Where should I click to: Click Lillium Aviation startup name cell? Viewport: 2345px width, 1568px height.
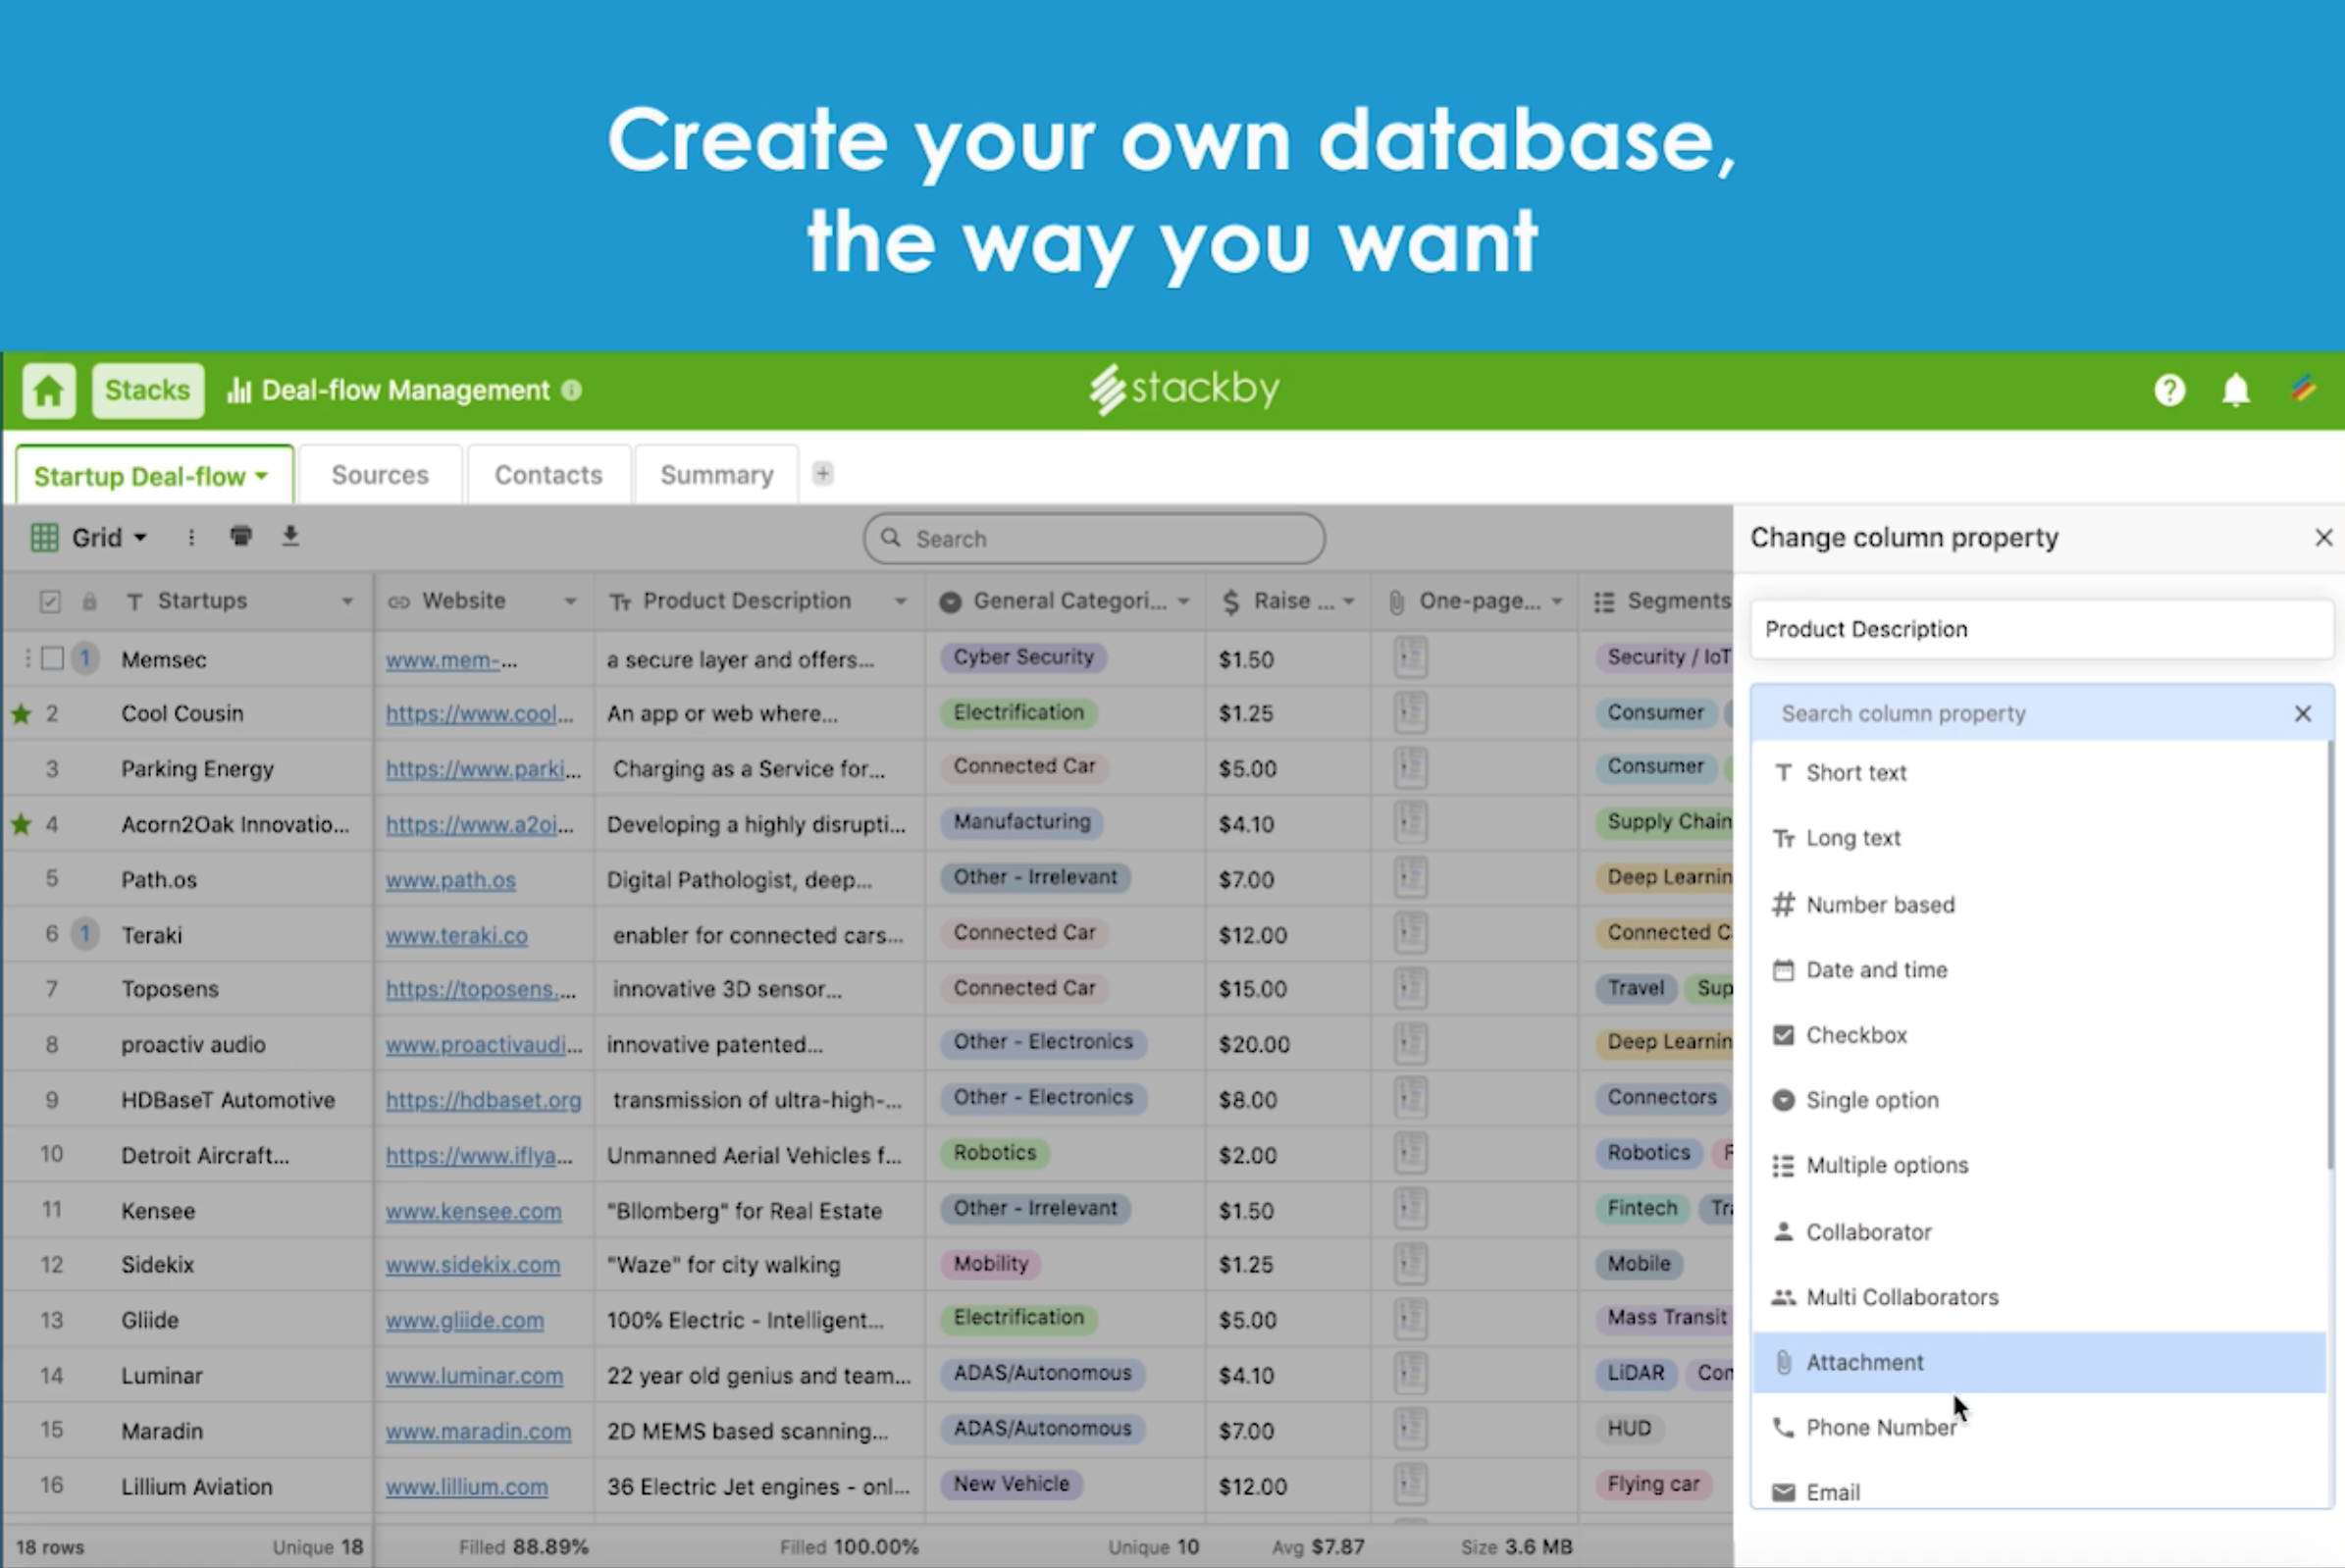[197, 1487]
